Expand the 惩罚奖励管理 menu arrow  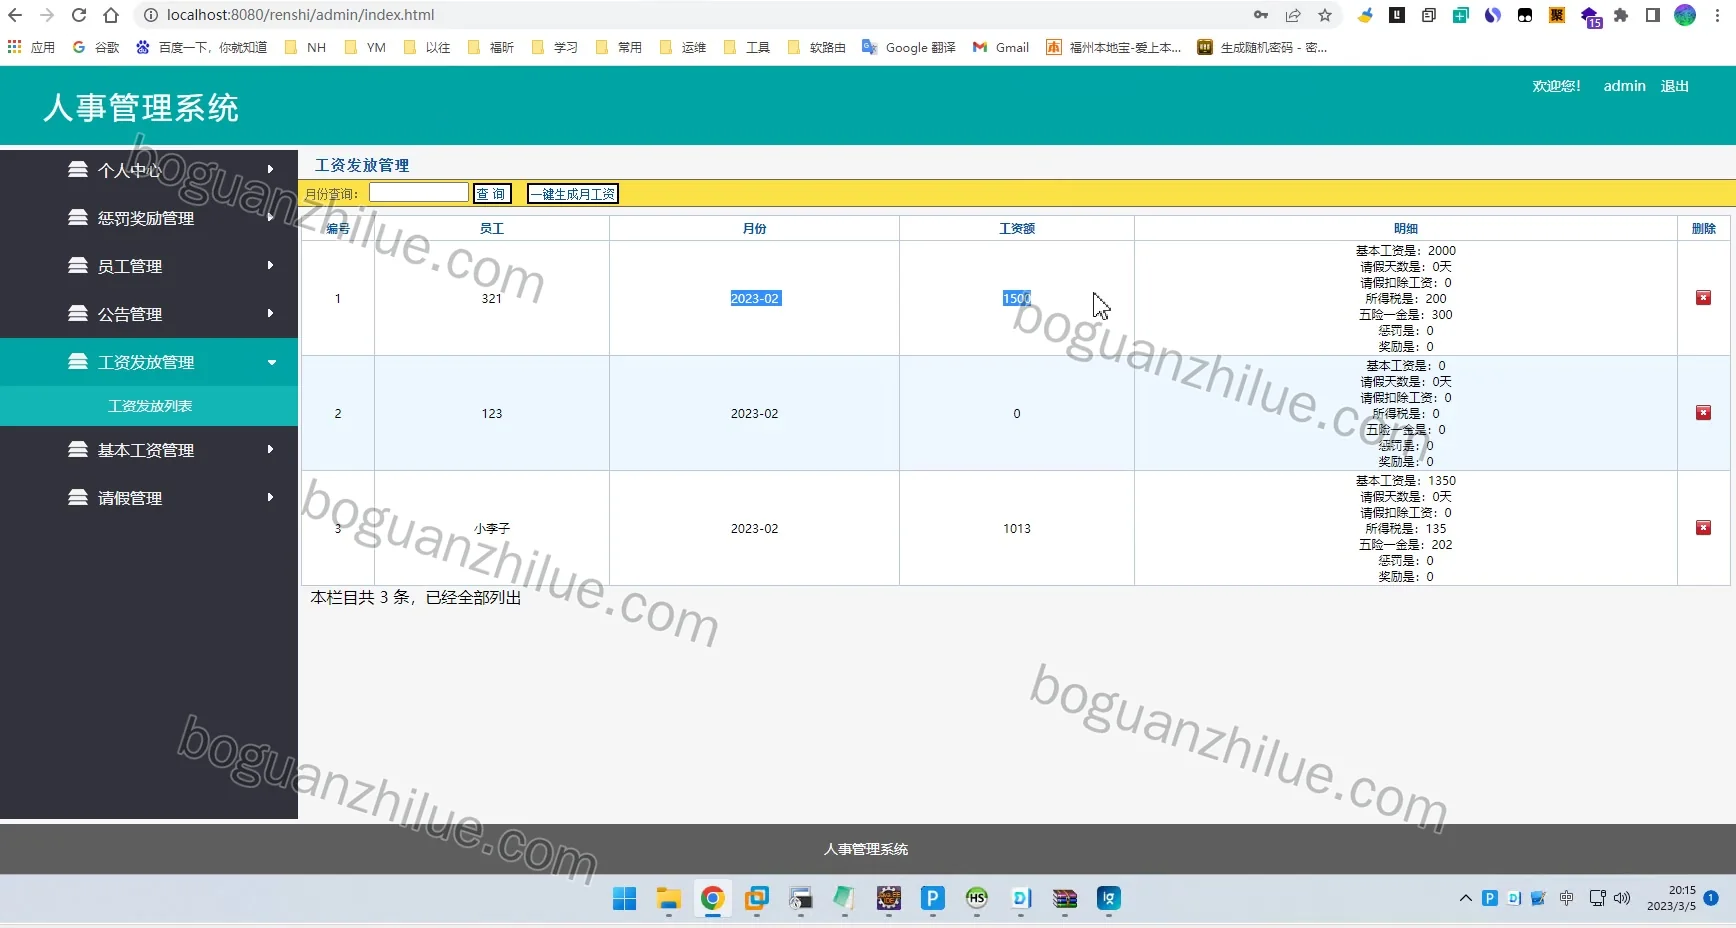coord(271,217)
